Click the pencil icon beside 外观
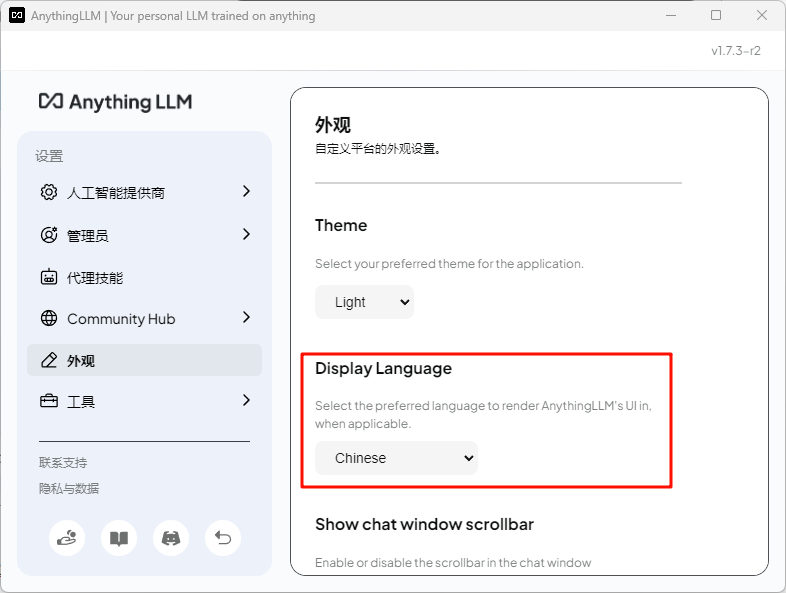 (49, 360)
